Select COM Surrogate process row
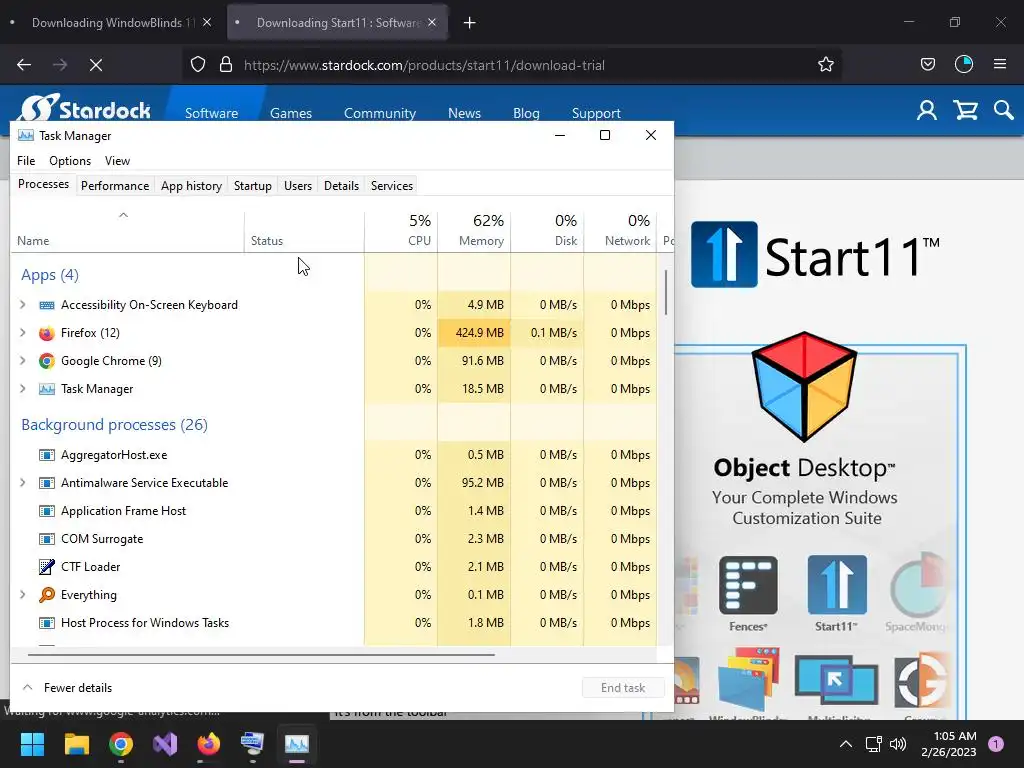This screenshot has height=768, width=1024. (334, 539)
